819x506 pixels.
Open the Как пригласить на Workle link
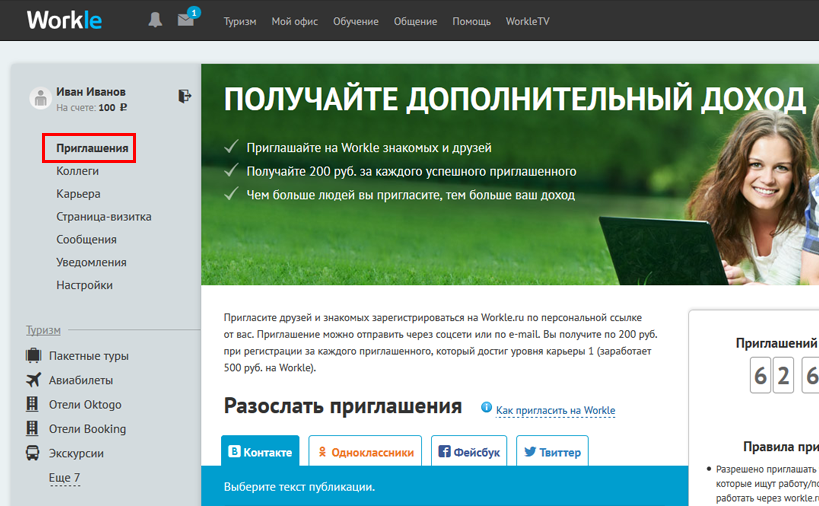click(x=556, y=410)
